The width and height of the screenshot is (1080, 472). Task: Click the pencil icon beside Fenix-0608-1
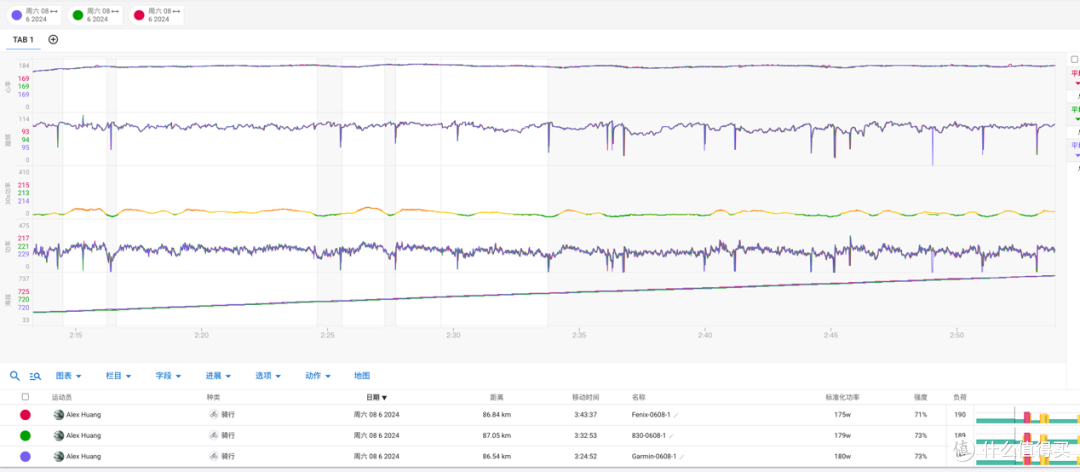pos(676,415)
